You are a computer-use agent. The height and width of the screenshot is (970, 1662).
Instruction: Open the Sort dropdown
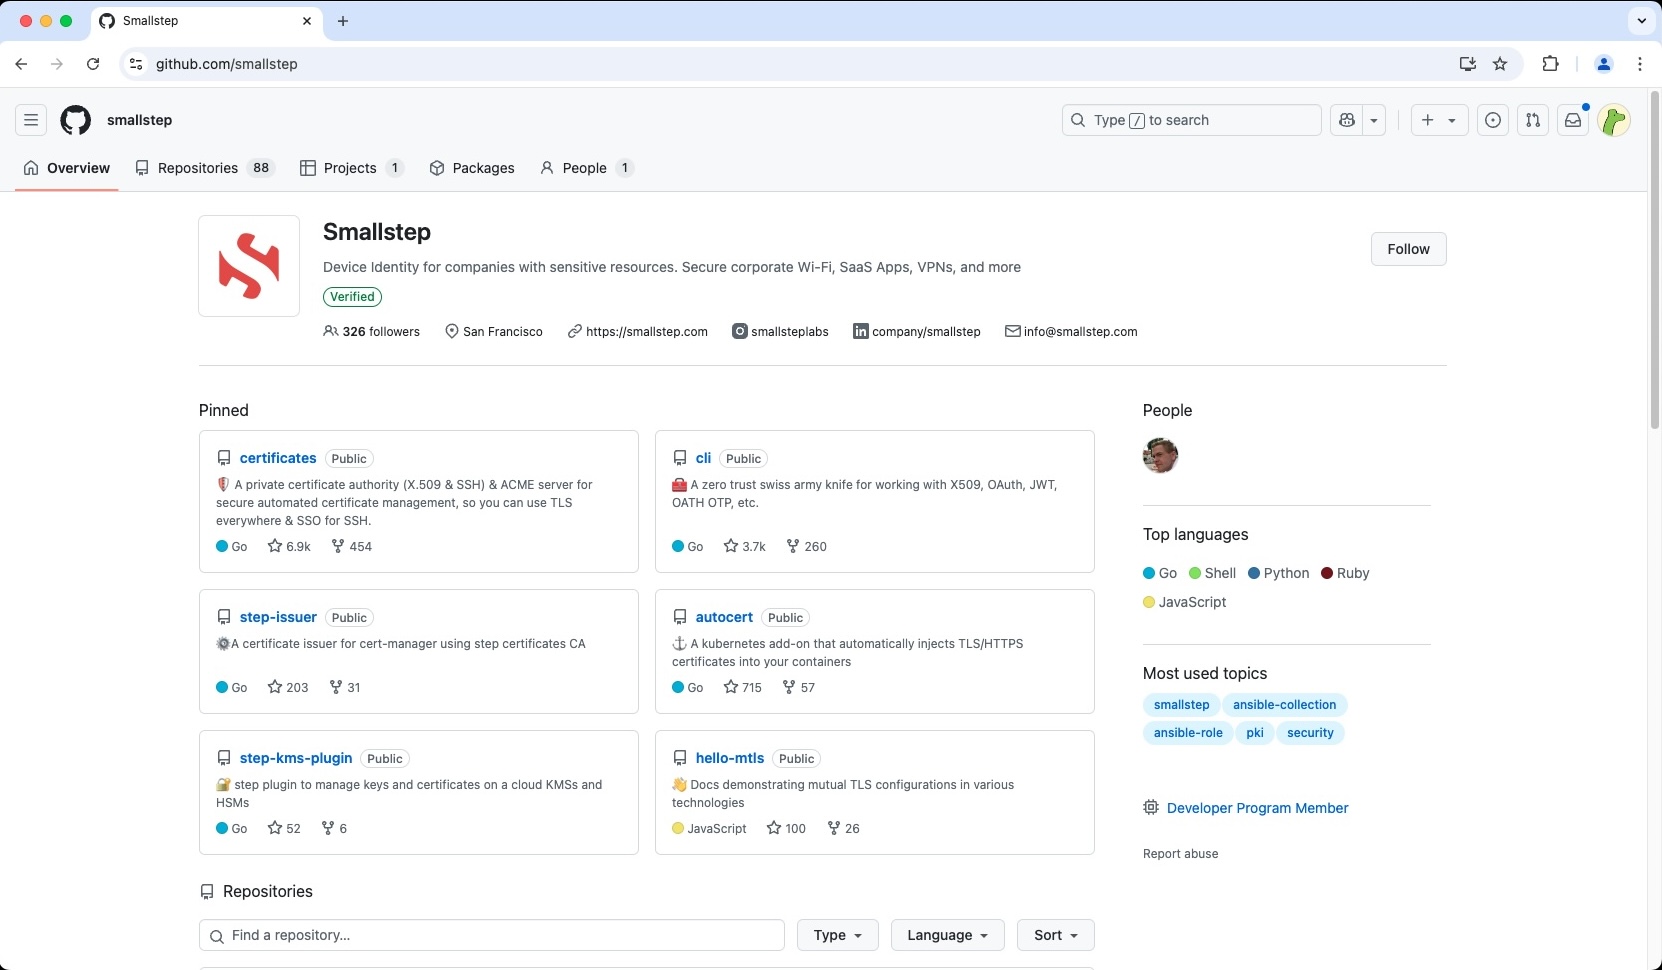1056,935
